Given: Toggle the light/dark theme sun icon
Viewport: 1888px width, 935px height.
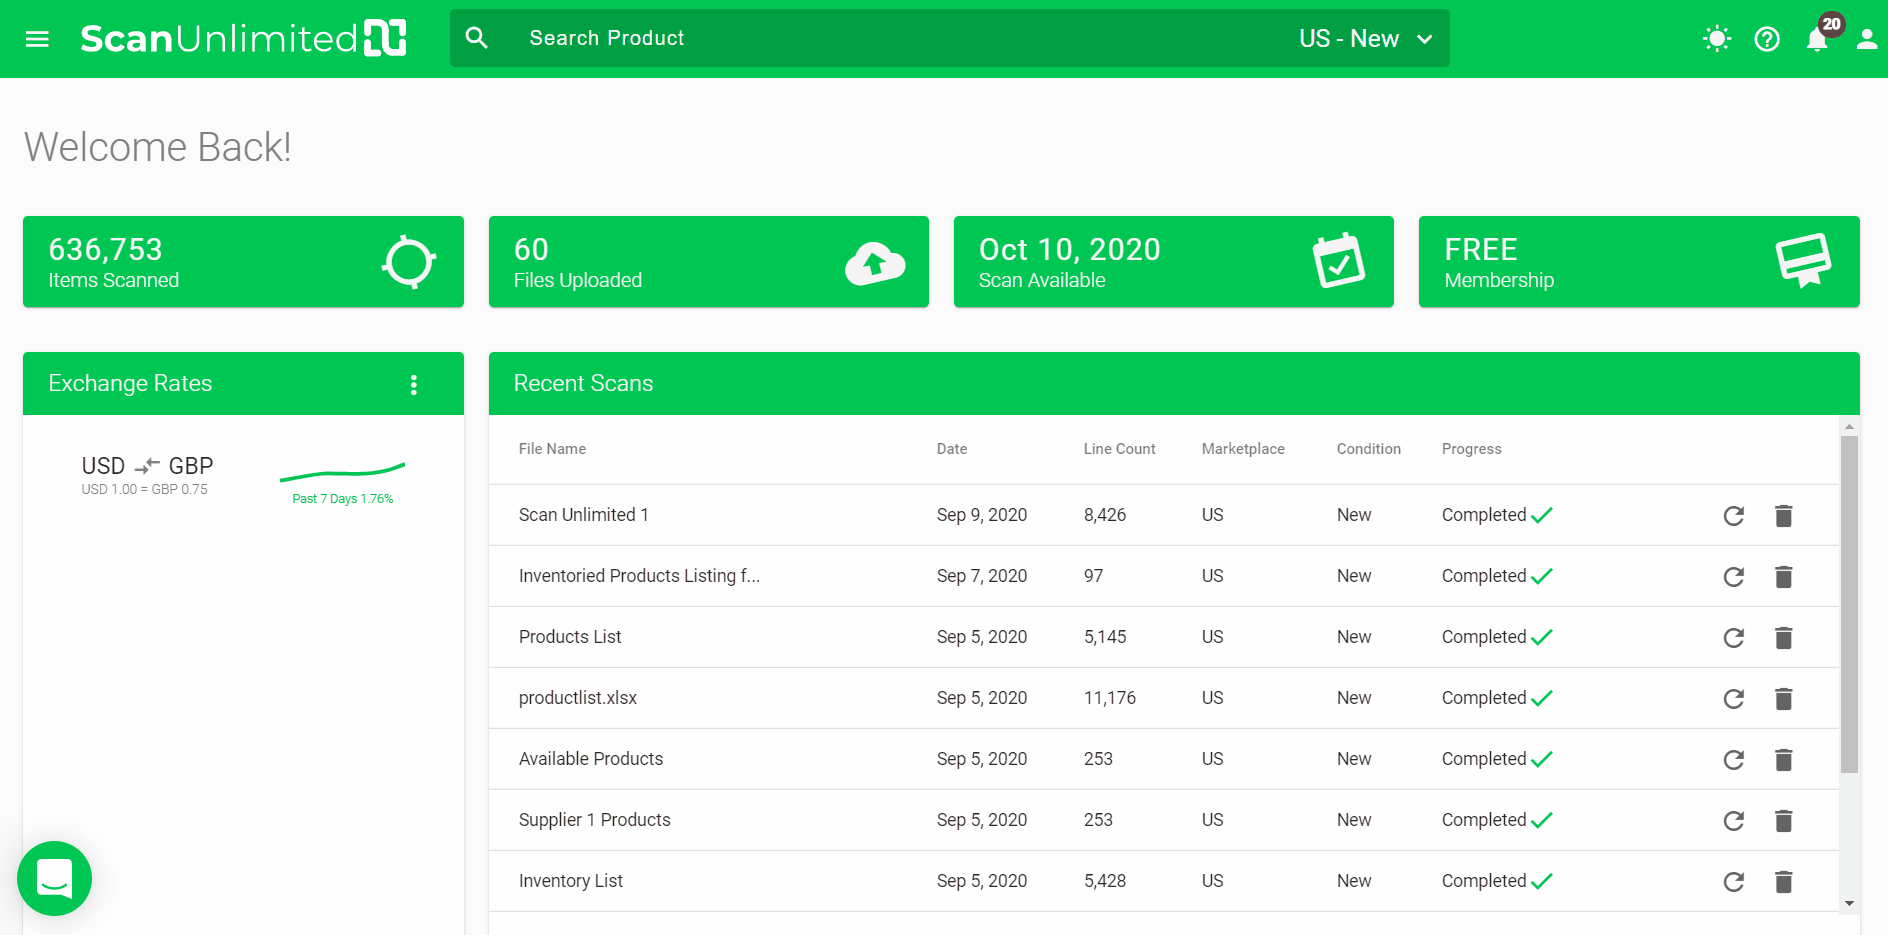Looking at the screenshot, I should 1716,39.
